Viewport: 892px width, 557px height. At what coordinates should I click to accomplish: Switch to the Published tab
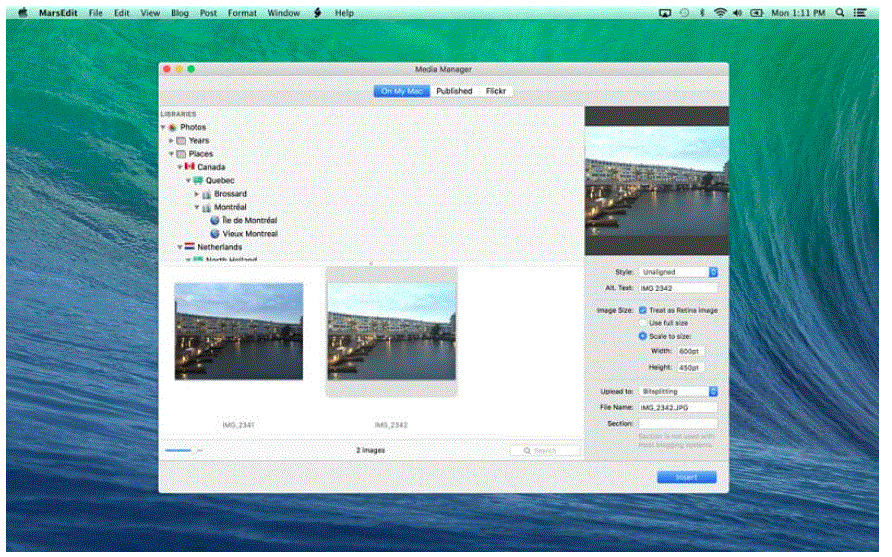click(454, 91)
